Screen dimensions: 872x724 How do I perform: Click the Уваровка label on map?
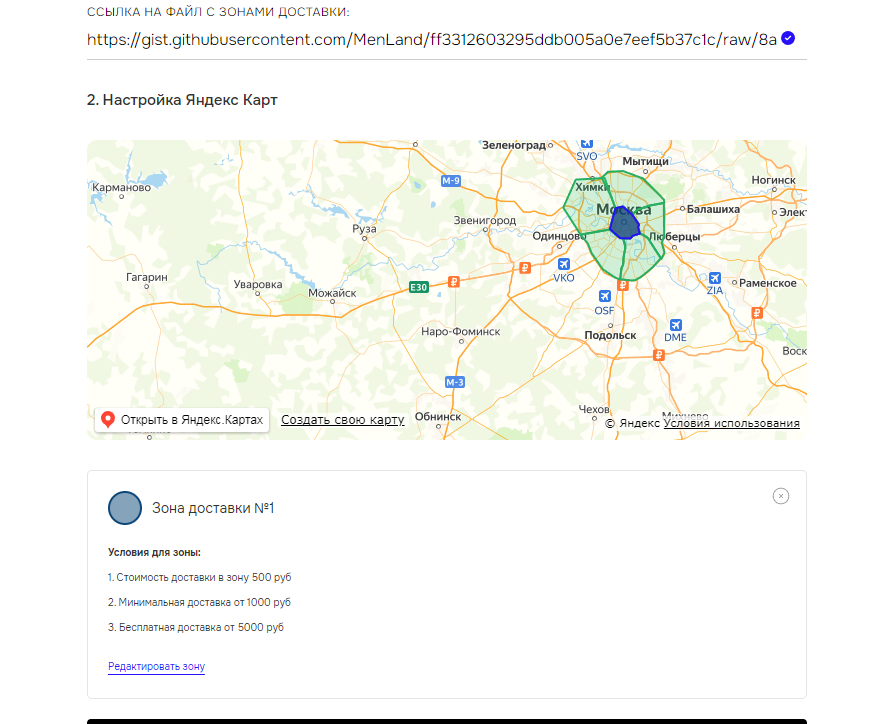point(258,284)
